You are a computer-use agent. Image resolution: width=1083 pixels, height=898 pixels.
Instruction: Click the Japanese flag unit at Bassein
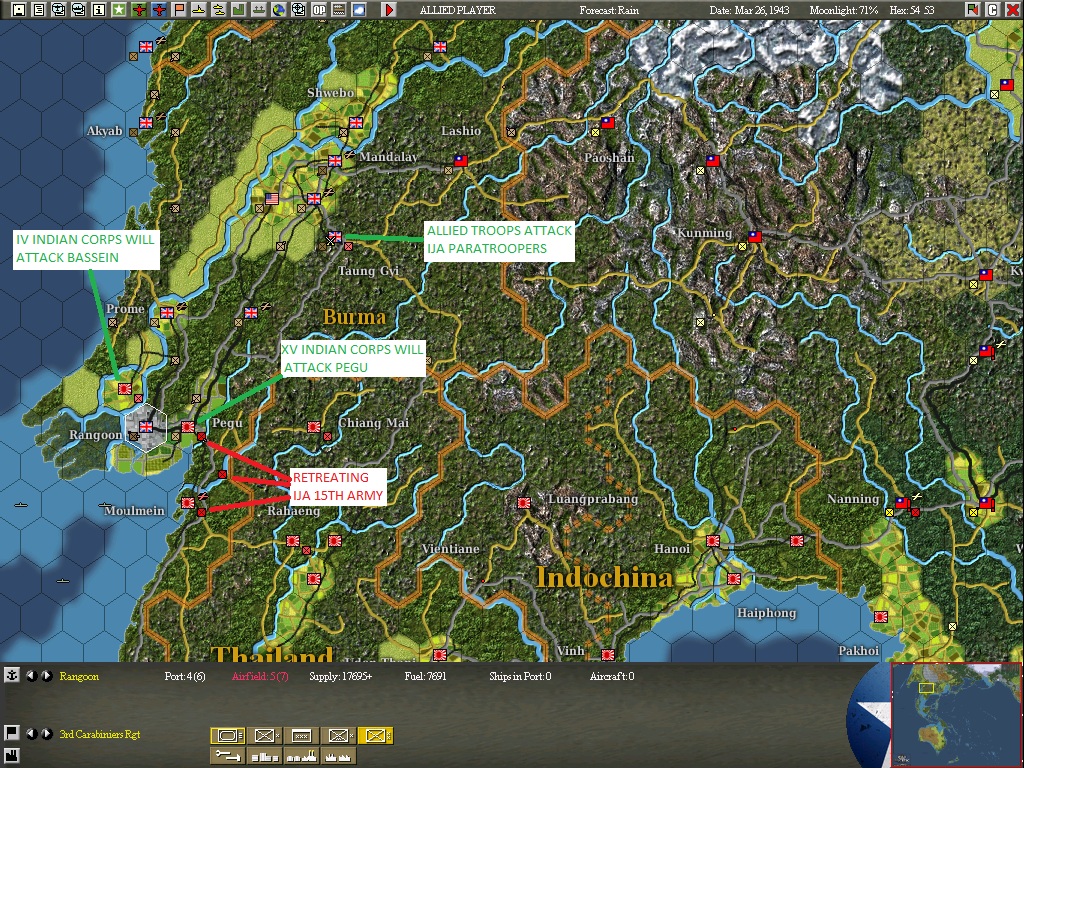click(x=125, y=389)
